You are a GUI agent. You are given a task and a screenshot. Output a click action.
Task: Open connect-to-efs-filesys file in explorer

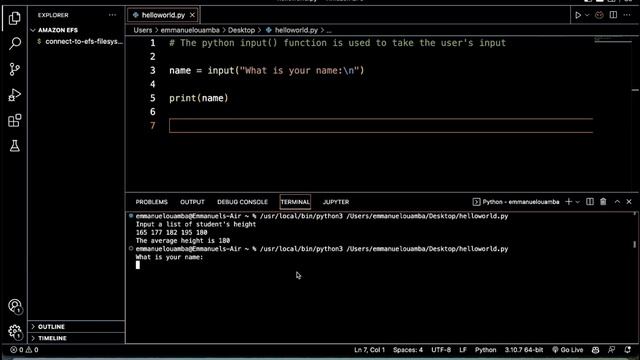click(80, 42)
